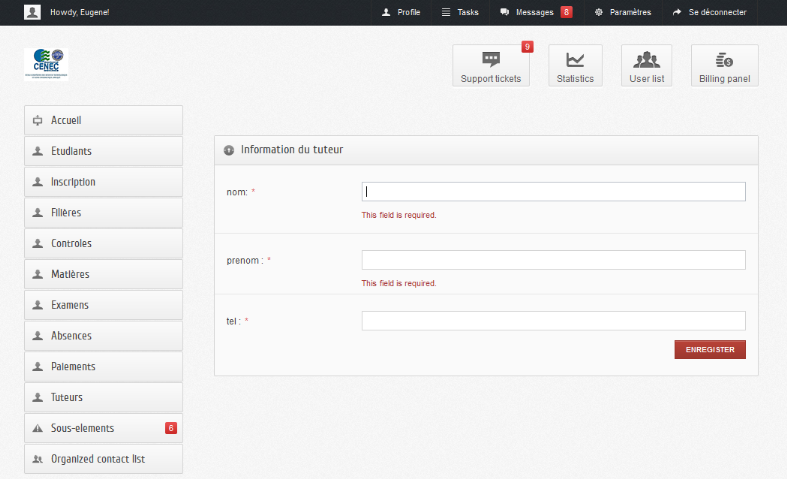The image size is (787, 479).
Task: Open Paramètres settings in top bar
Action: click(x=622, y=12)
